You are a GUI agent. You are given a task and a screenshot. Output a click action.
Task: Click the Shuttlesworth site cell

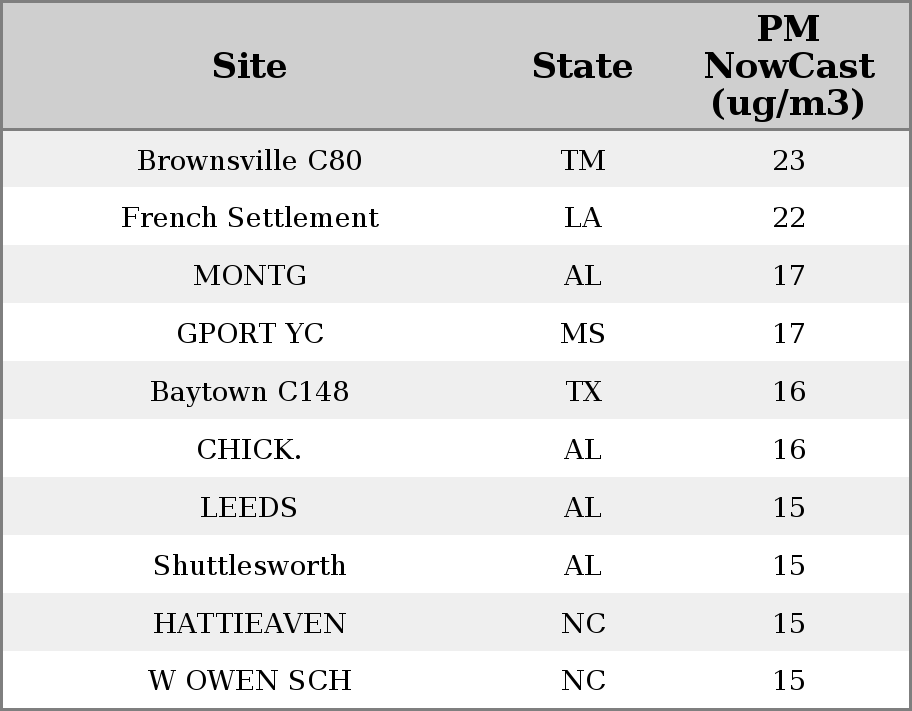point(249,566)
